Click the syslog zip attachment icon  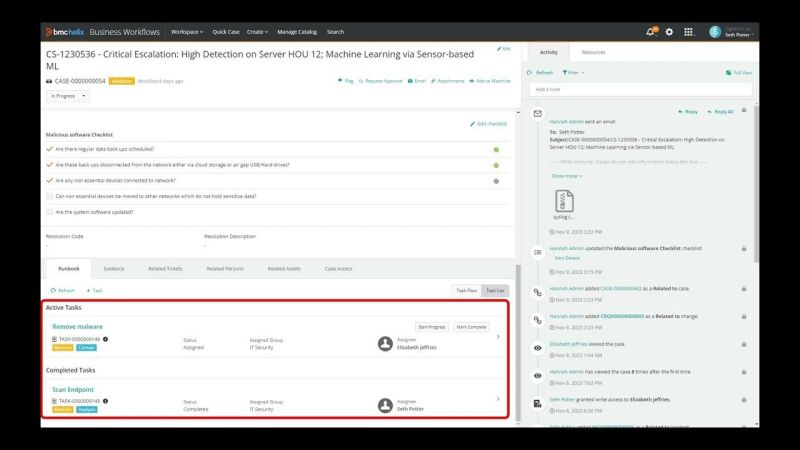click(564, 201)
